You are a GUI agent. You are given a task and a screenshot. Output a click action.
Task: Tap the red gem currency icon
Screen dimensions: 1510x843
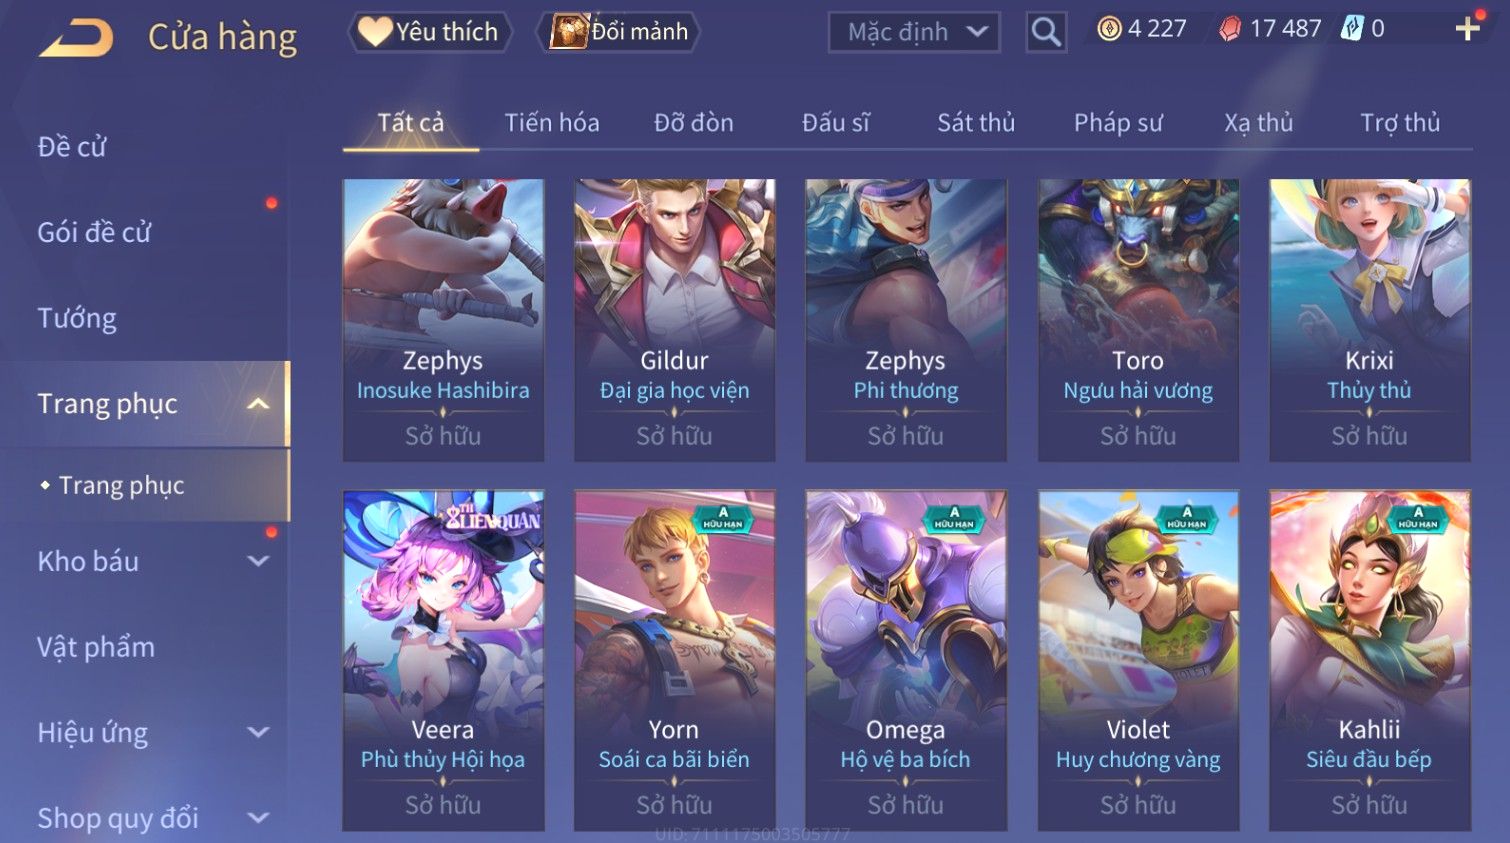1230,29
